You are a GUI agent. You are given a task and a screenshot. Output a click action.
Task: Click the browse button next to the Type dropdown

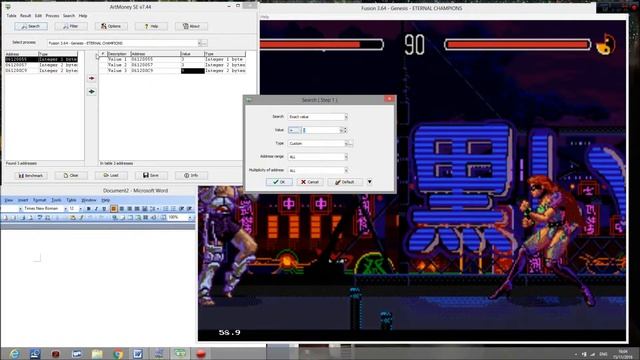point(350,144)
